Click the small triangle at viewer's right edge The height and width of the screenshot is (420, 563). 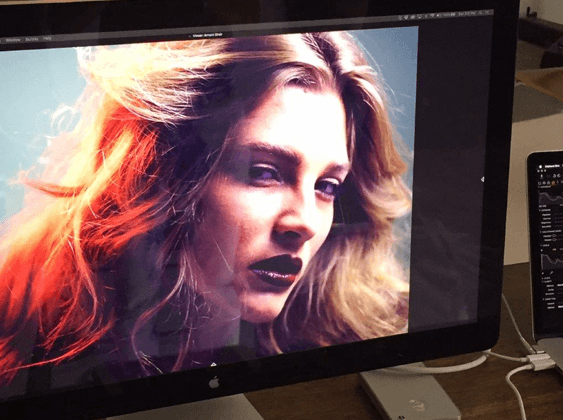[482, 179]
